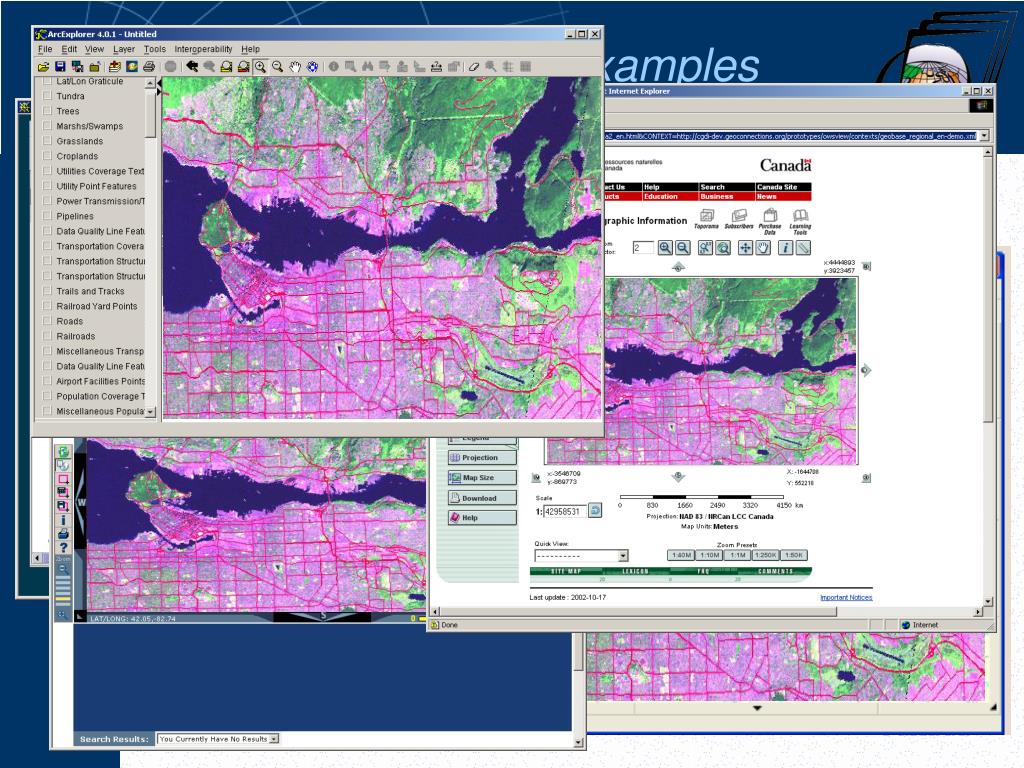Image resolution: width=1024 pixels, height=768 pixels.
Task: Check the Railroads layer checkbox
Action: coord(46,337)
